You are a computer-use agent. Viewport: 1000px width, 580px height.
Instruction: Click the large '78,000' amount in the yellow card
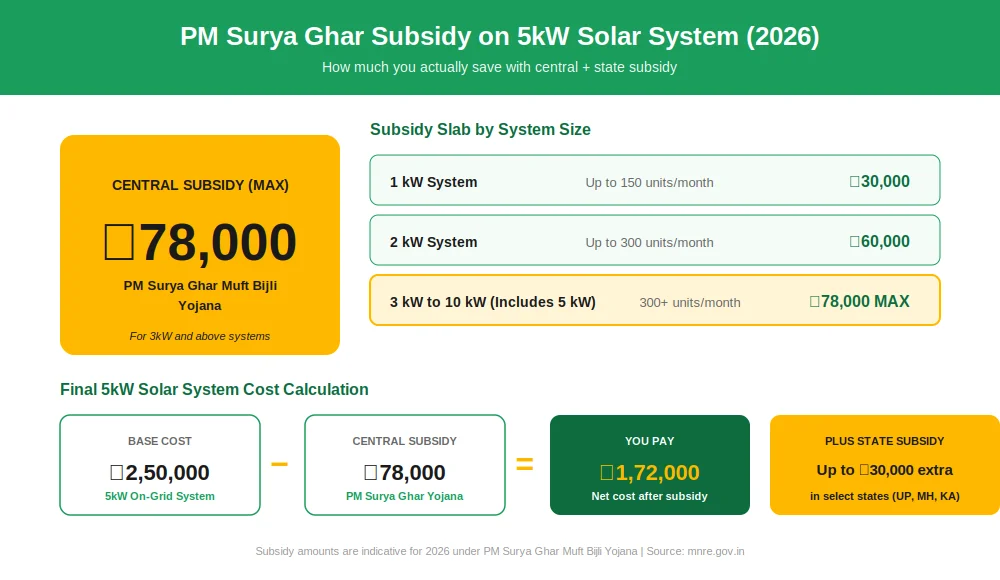click(200, 242)
